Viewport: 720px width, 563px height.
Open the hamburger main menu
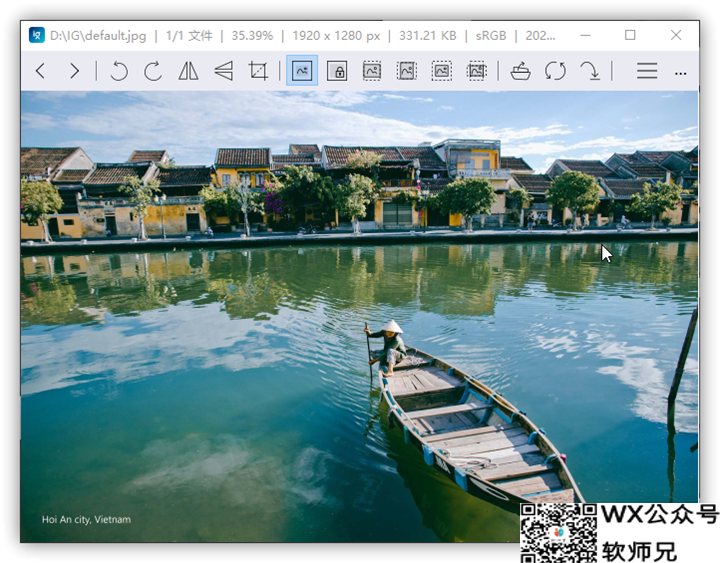tap(647, 71)
